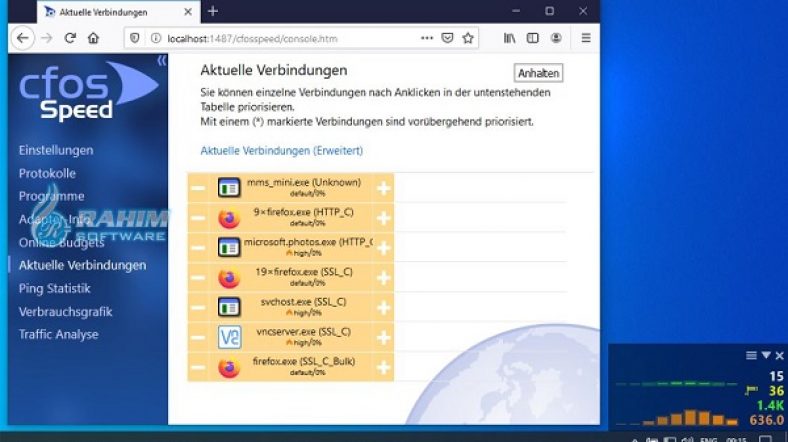The width and height of the screenshot is (788, 442).
Task: Lower priority of vncserver.exe connection
Action: (198, 337)
